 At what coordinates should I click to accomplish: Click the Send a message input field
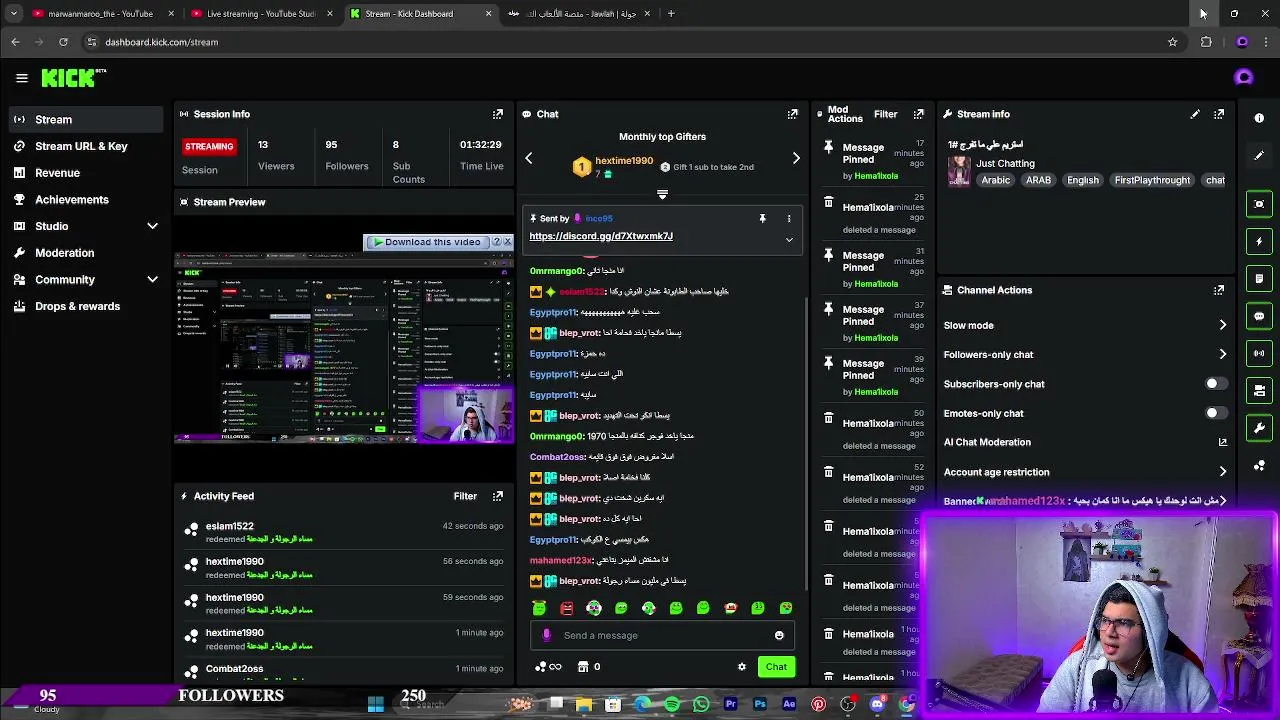pyautogui.click(x=662, y=635)
